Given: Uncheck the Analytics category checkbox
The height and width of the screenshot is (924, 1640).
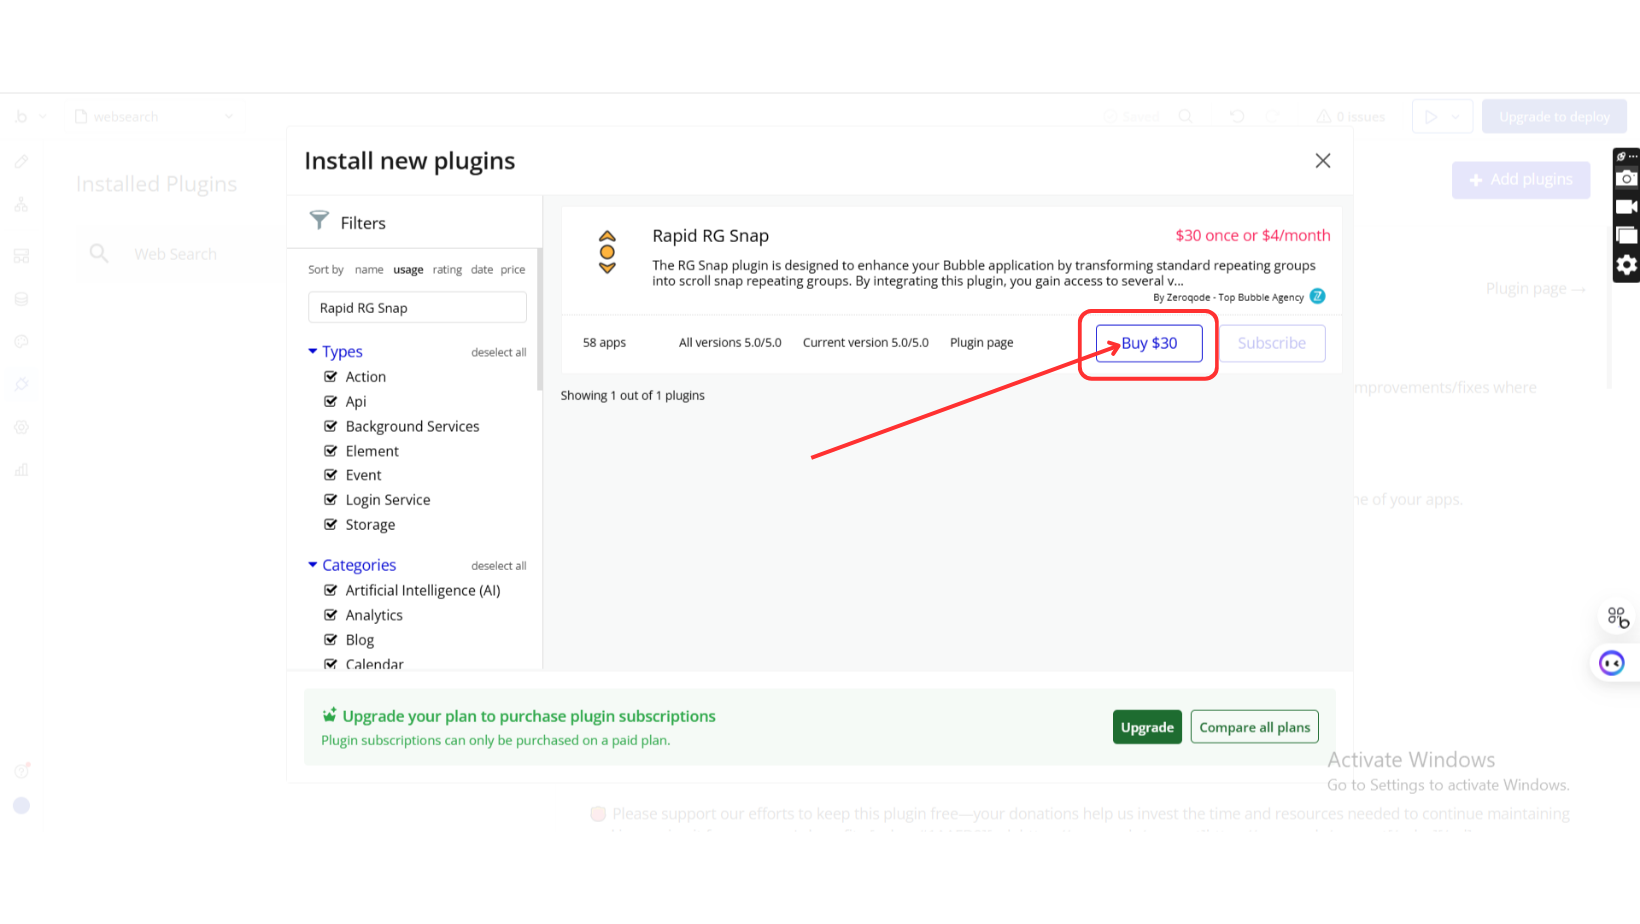Looking at the screenshot, I should 330,615.
